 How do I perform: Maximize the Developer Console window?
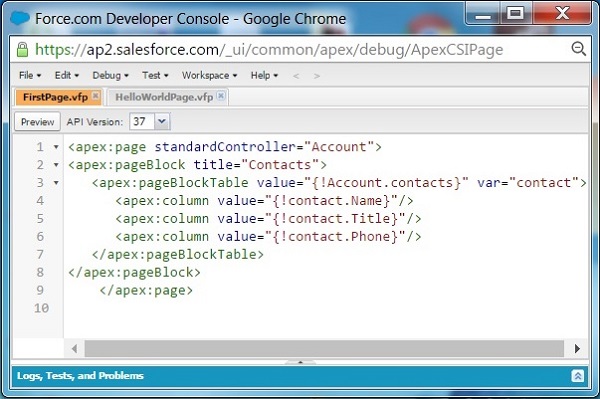click(x=515, y=14)
